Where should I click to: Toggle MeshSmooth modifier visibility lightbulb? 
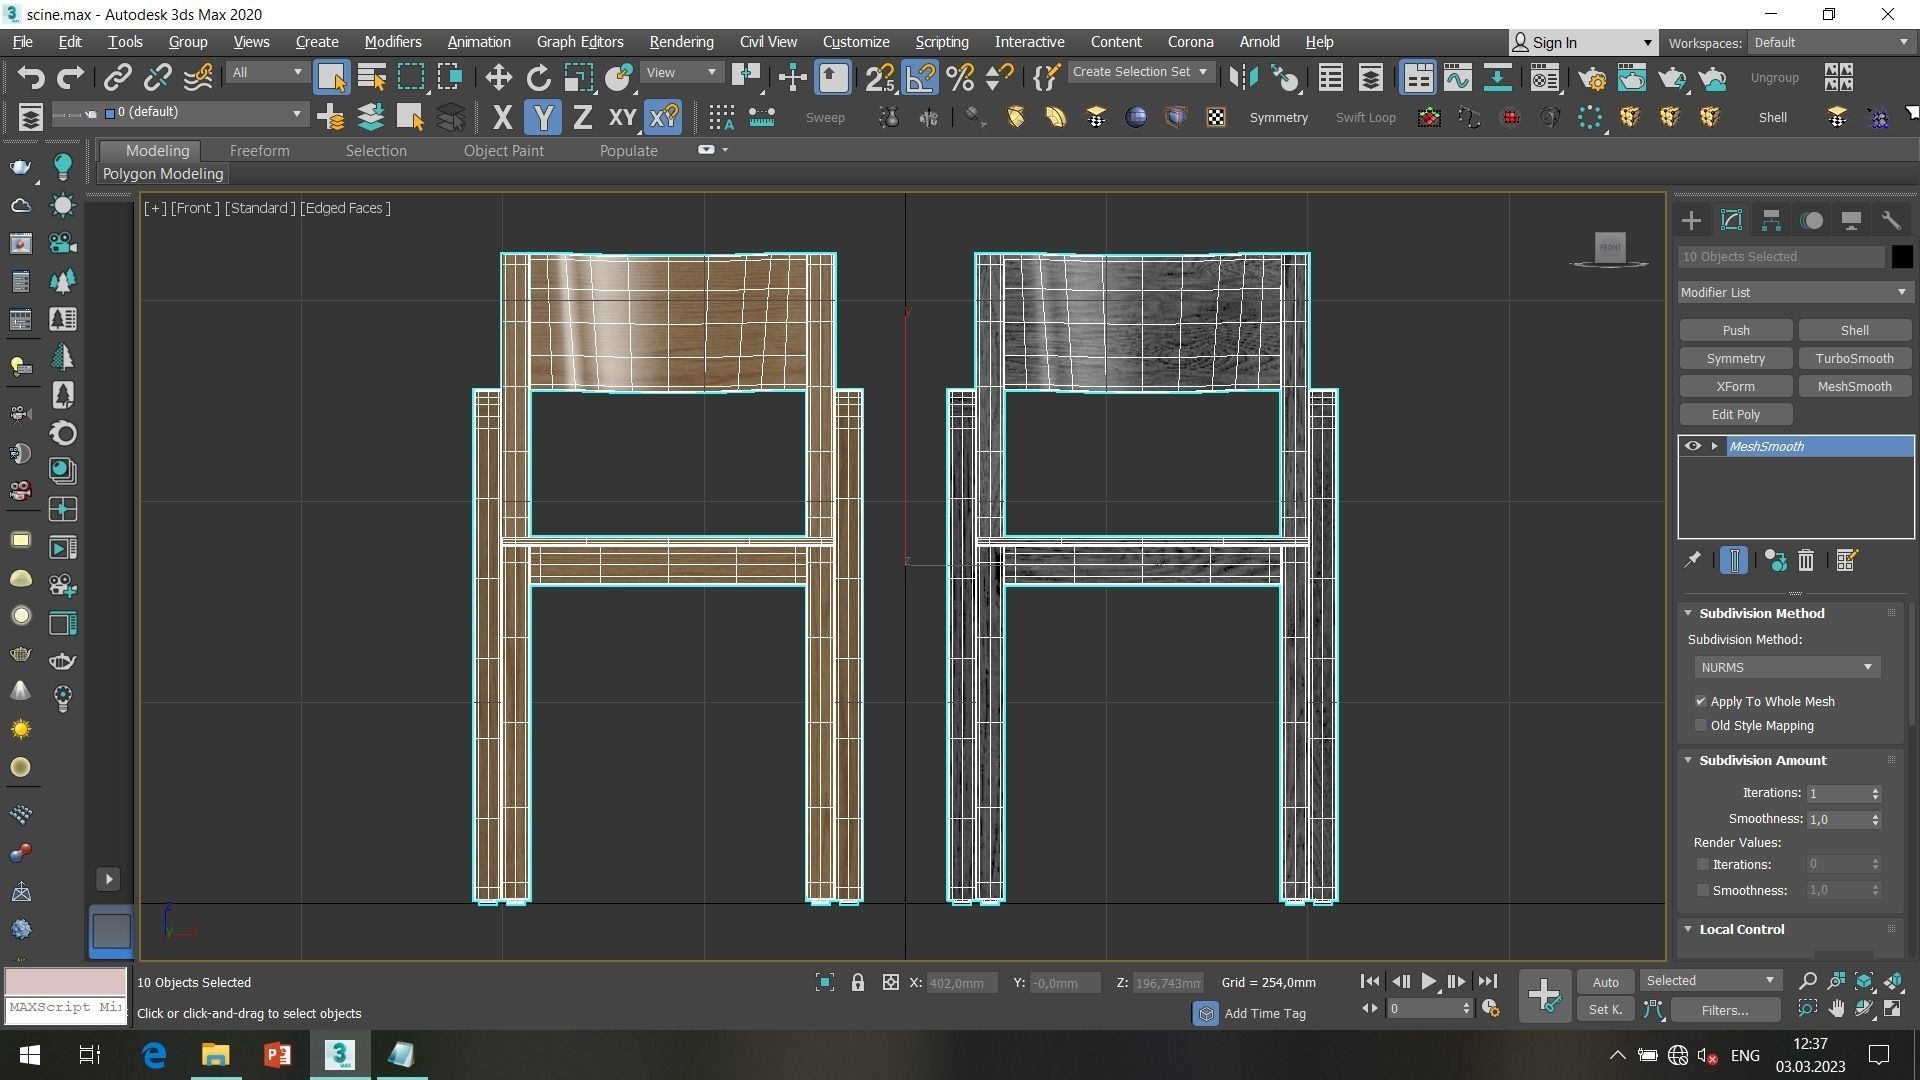pyautogui.click(x=1693, y=446)
